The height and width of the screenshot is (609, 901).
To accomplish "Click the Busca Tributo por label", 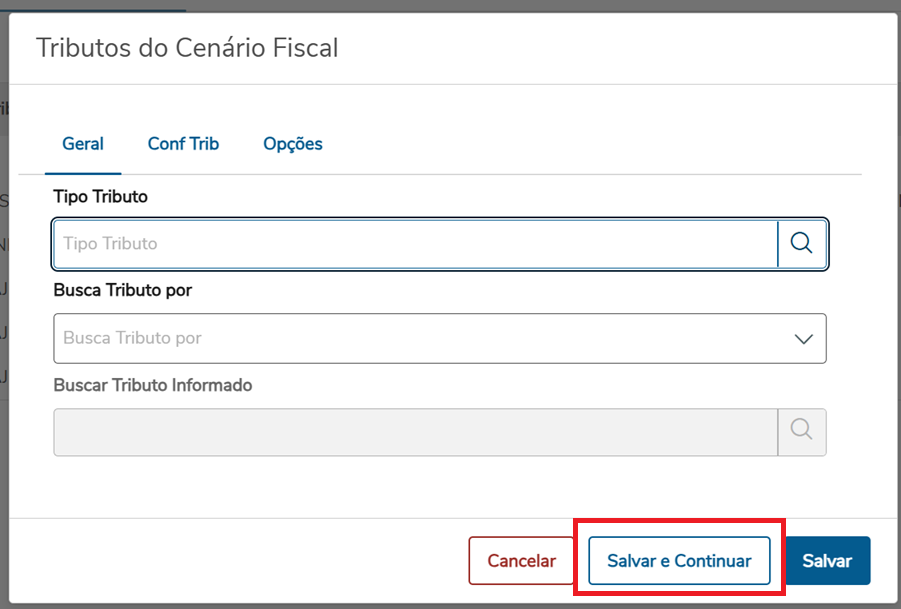I will tap(123, 290).
